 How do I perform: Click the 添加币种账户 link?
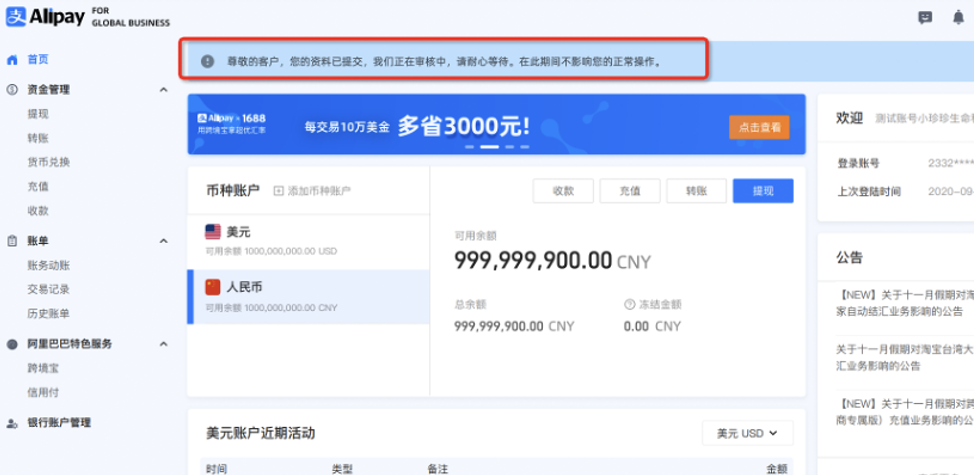(x=312, y=191)
